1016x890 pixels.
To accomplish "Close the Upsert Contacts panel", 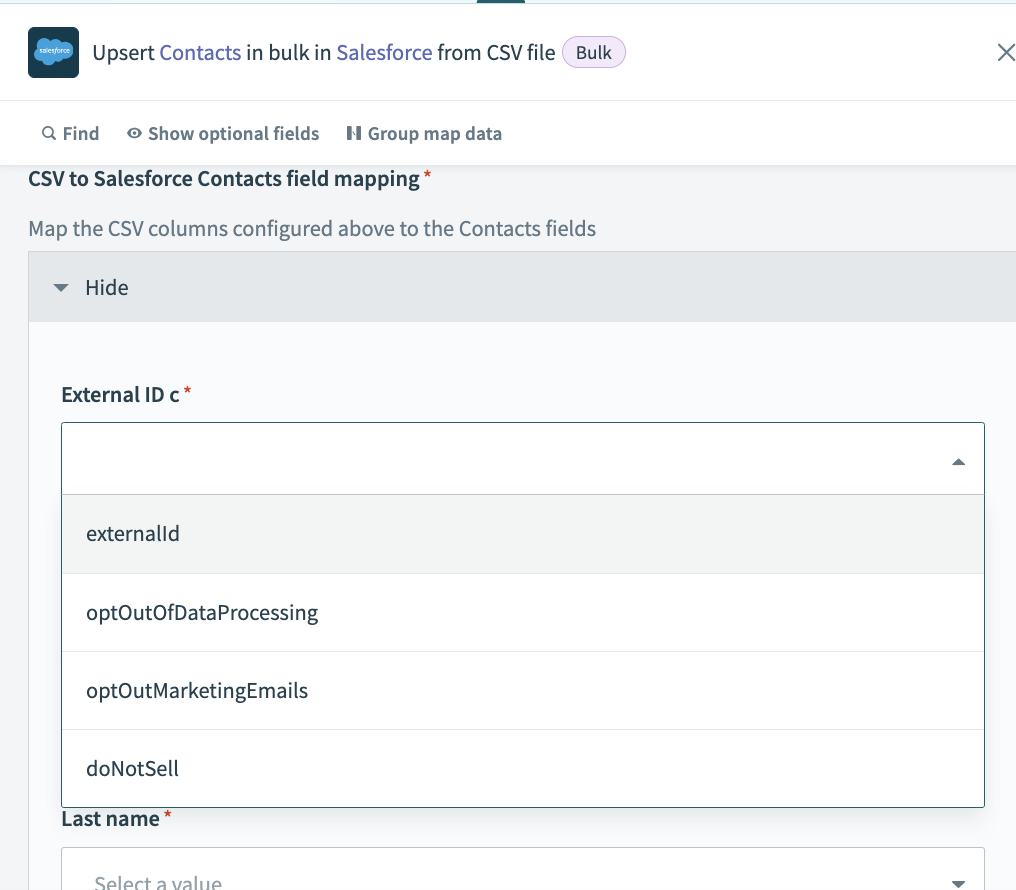I will pyautogui.click(x=1005, y=52).
